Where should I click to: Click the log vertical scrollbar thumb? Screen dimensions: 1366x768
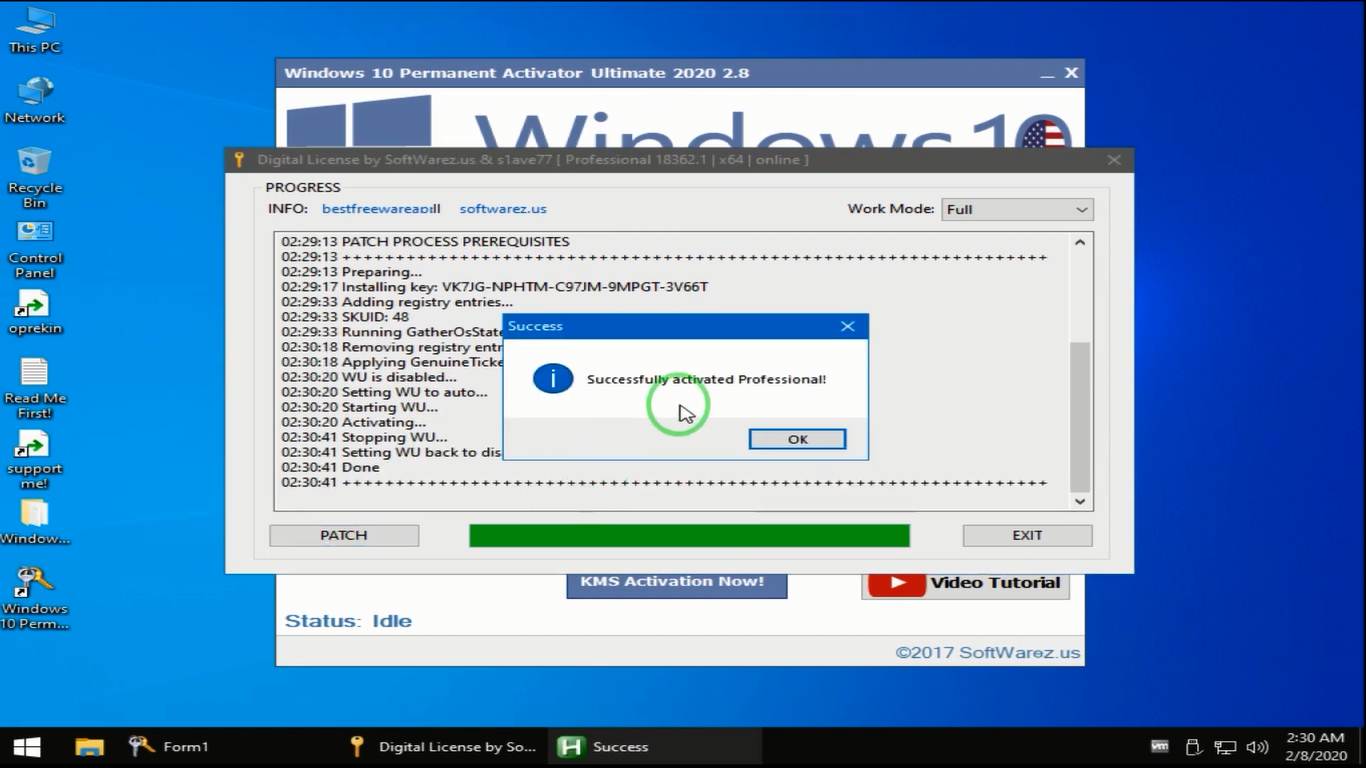[1080, 416]
